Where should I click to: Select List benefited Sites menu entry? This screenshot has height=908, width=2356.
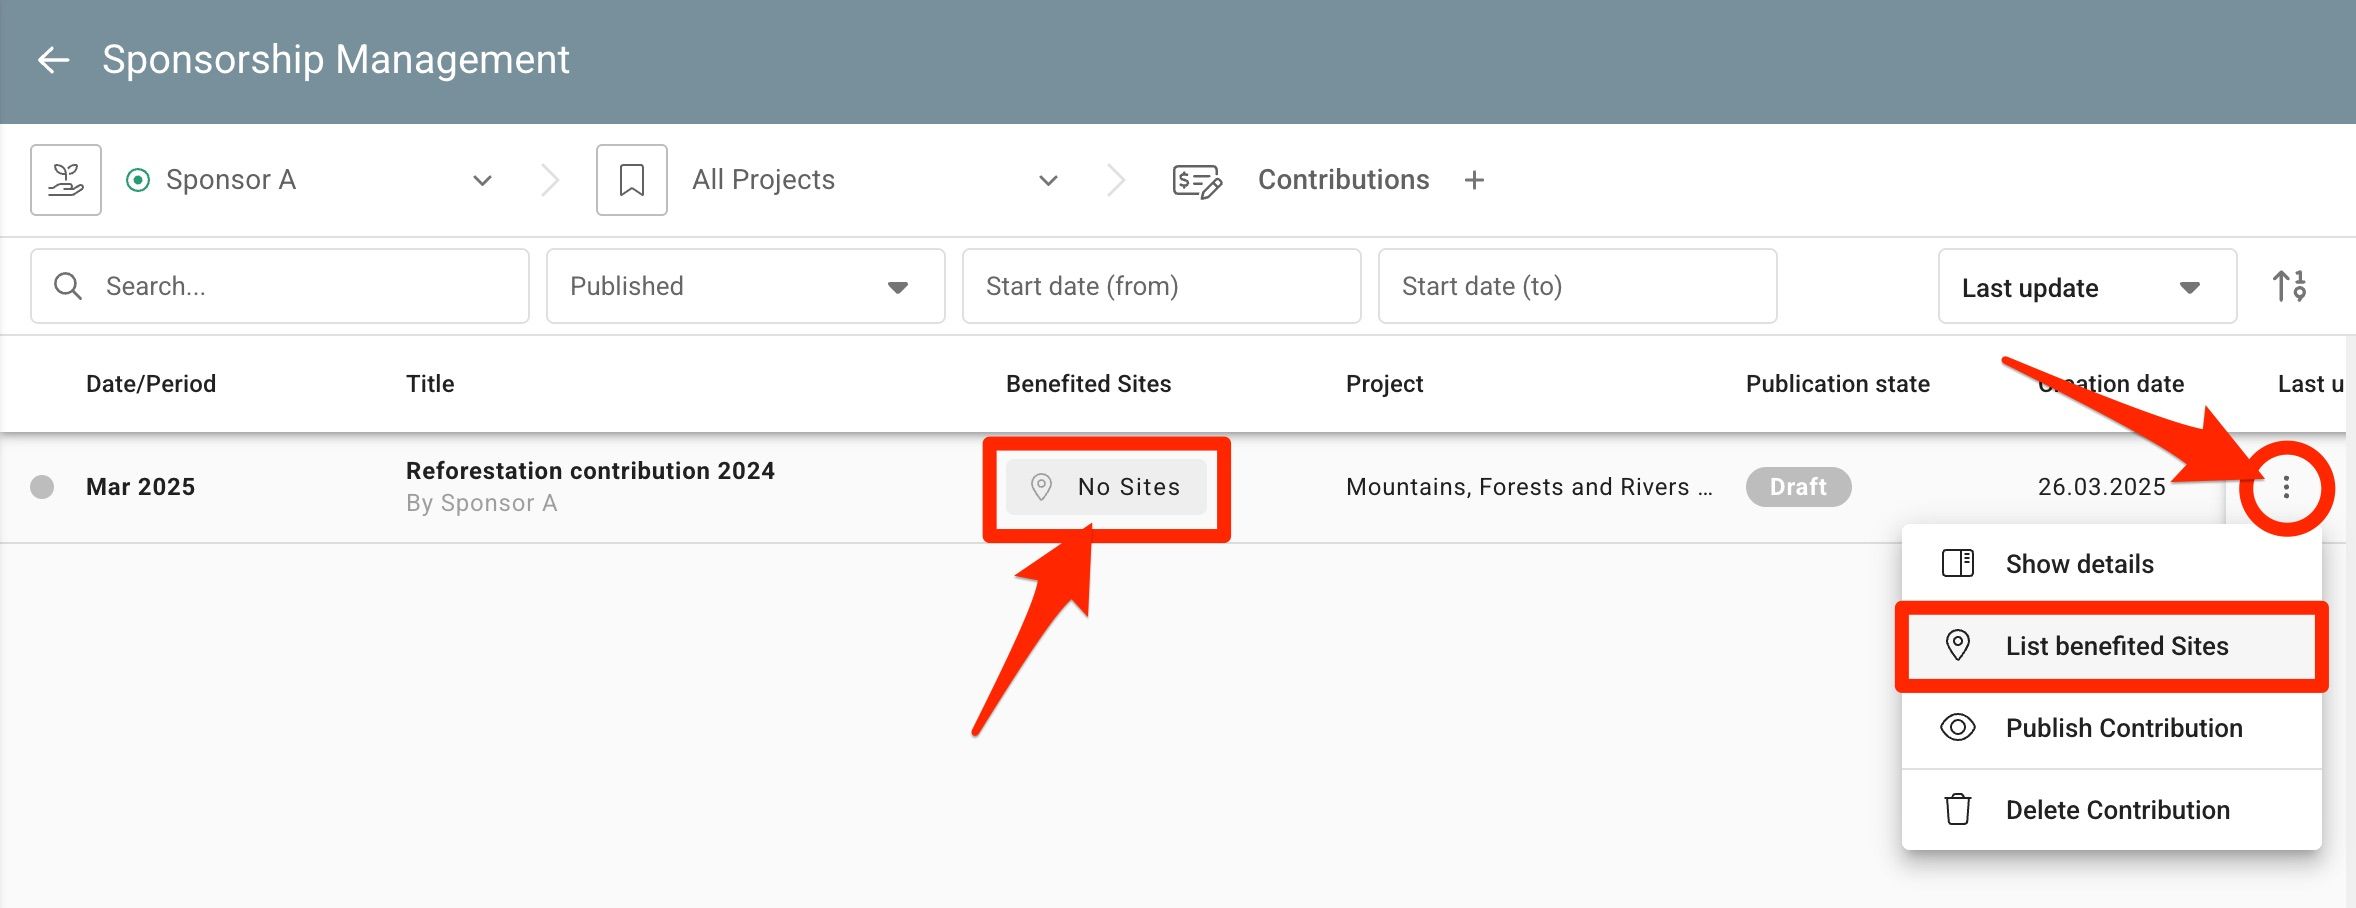(x=2111, y=646)
